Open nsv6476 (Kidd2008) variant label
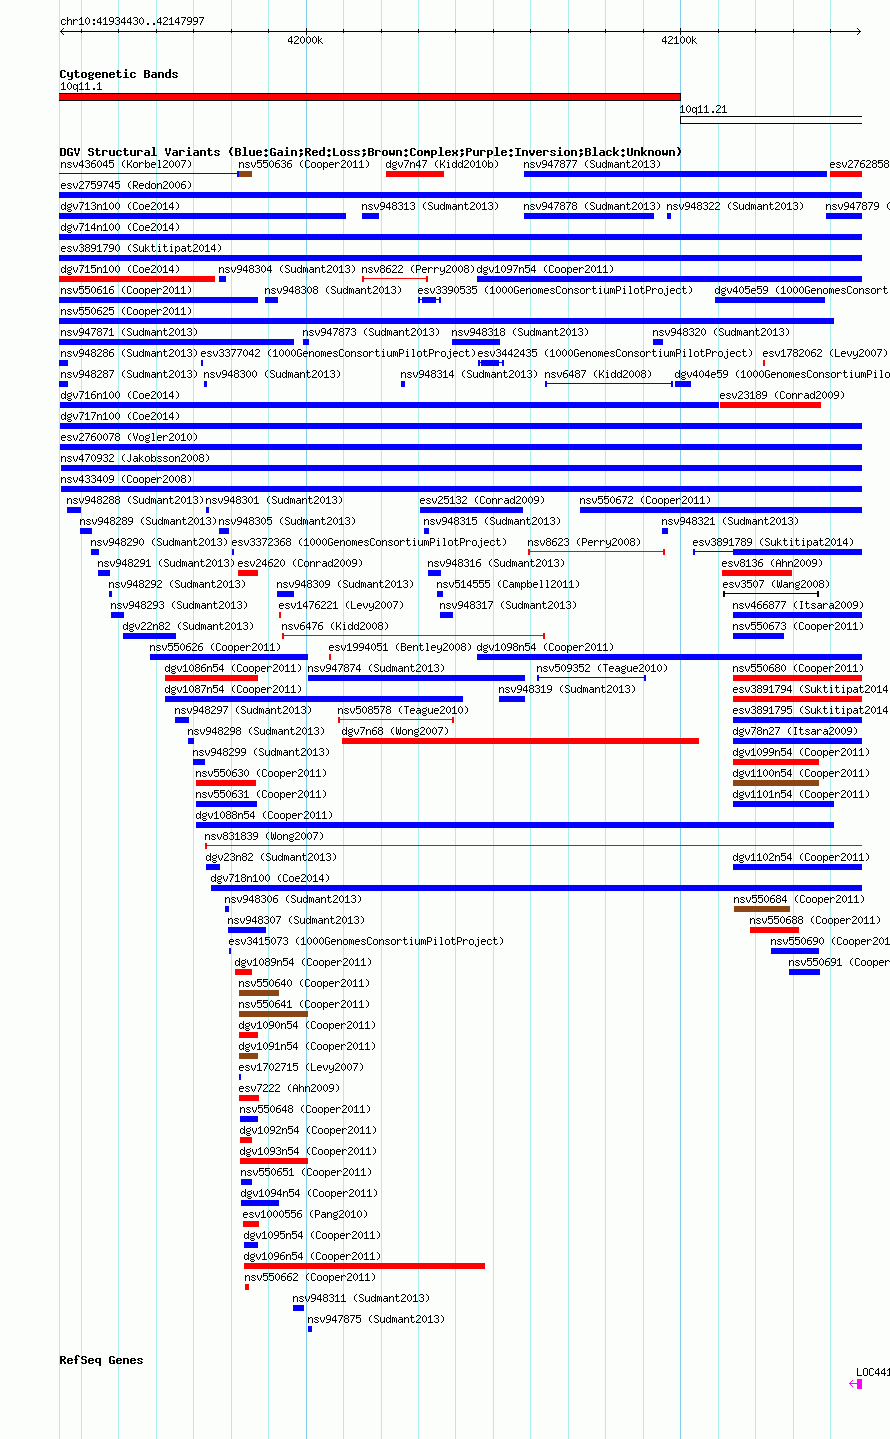 point(335,626)
